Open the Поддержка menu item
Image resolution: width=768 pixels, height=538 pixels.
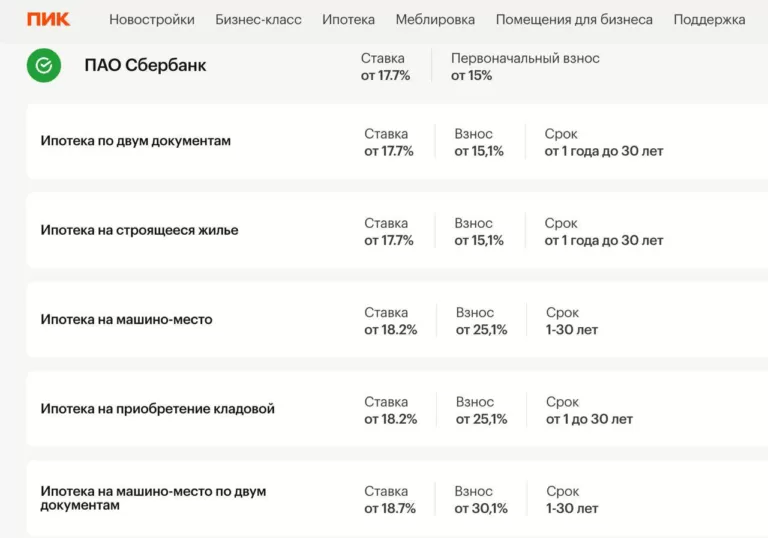(709, 20)
